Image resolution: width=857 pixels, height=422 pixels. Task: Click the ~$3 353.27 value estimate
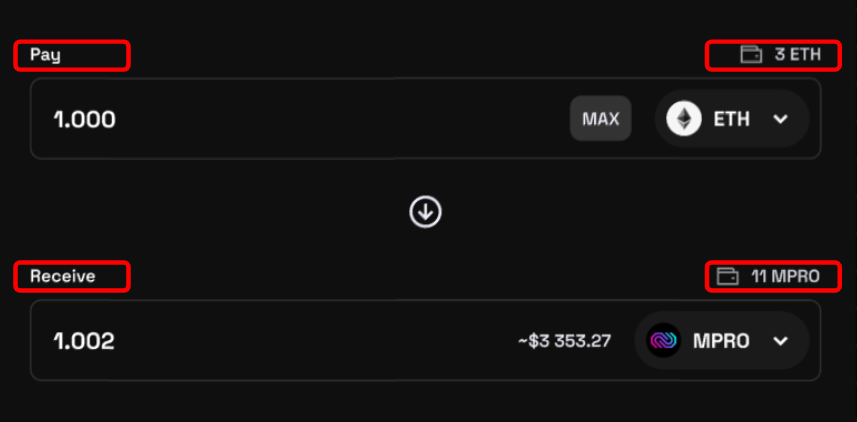point(564,341)
